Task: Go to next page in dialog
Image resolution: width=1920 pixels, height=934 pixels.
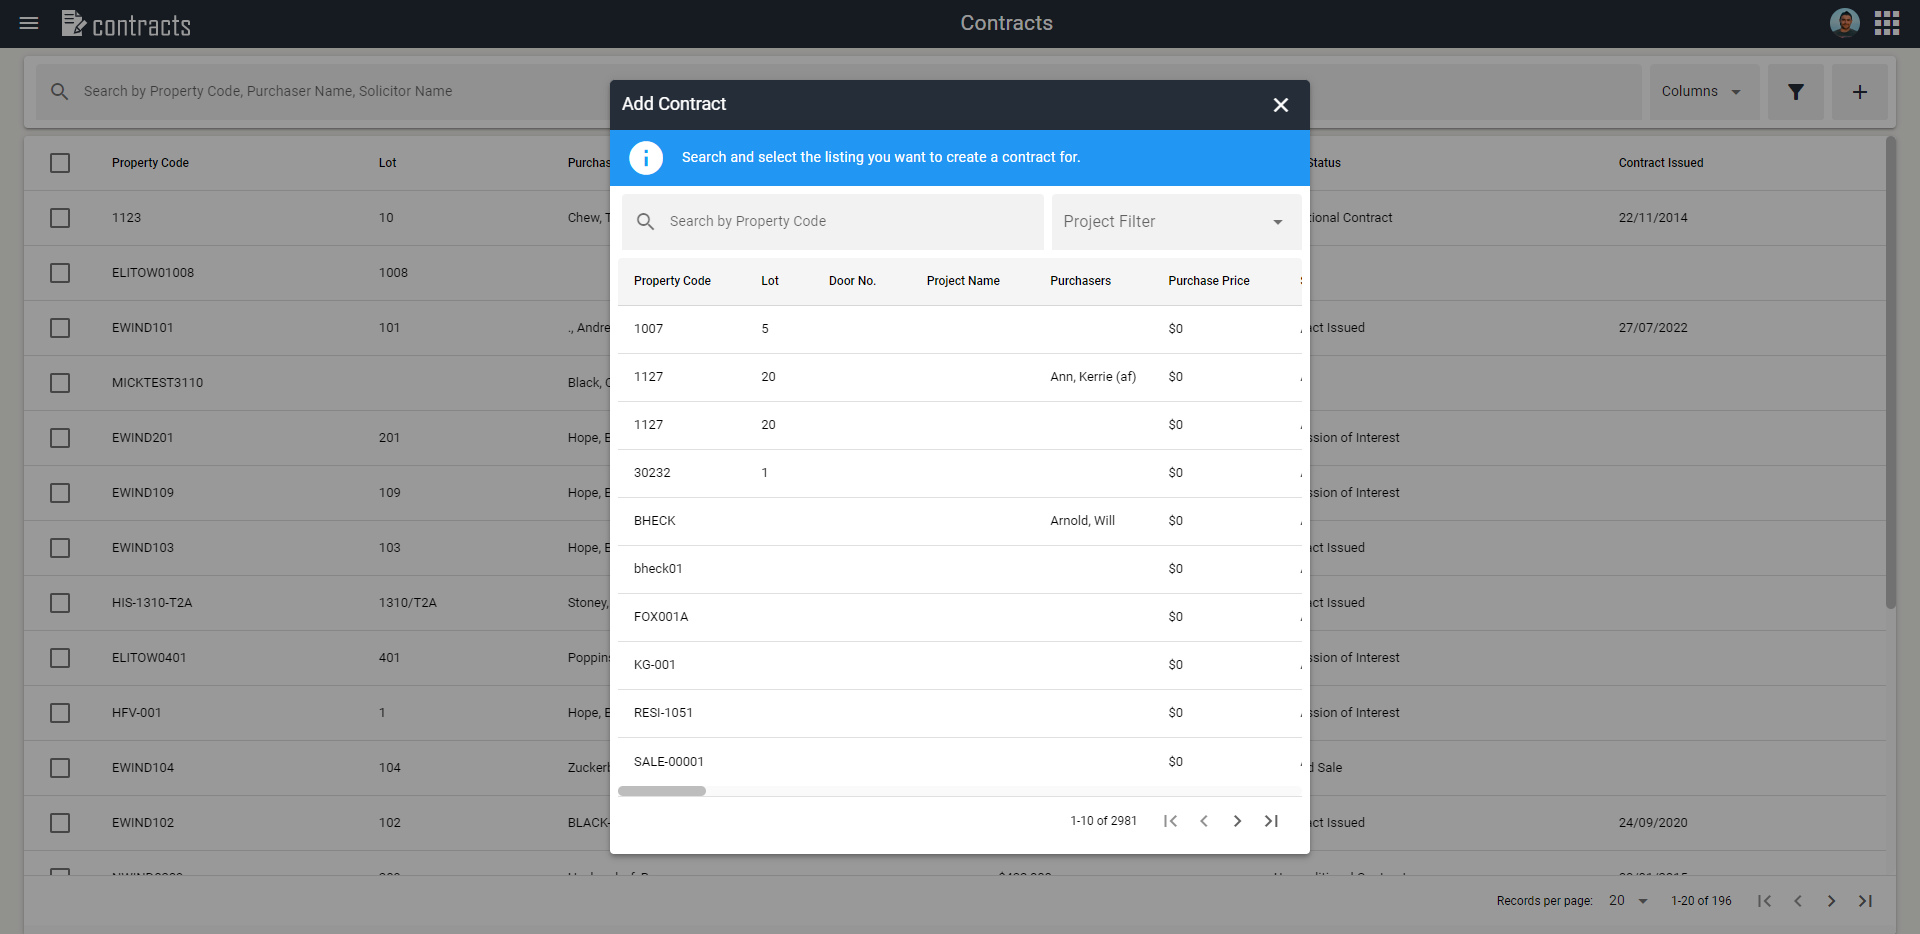Action: (1237, 821)
